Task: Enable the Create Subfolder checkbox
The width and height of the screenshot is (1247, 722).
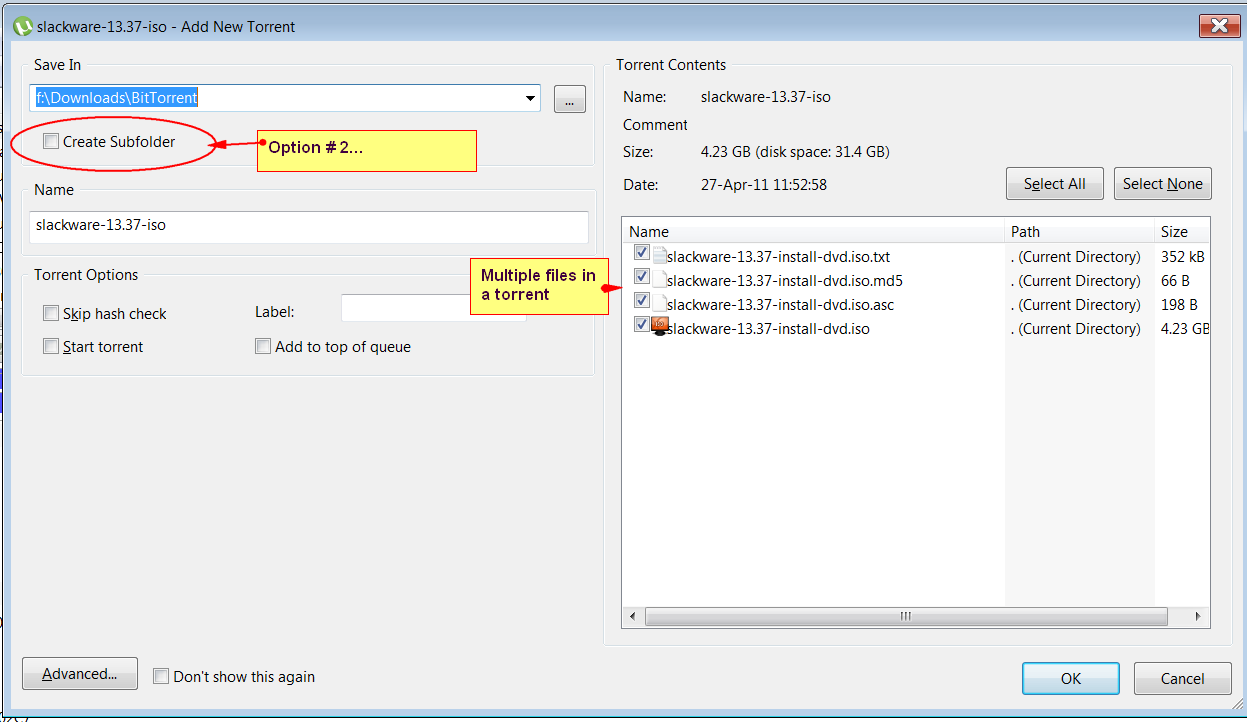Action: pyautogui.click(x=51, y=142)
